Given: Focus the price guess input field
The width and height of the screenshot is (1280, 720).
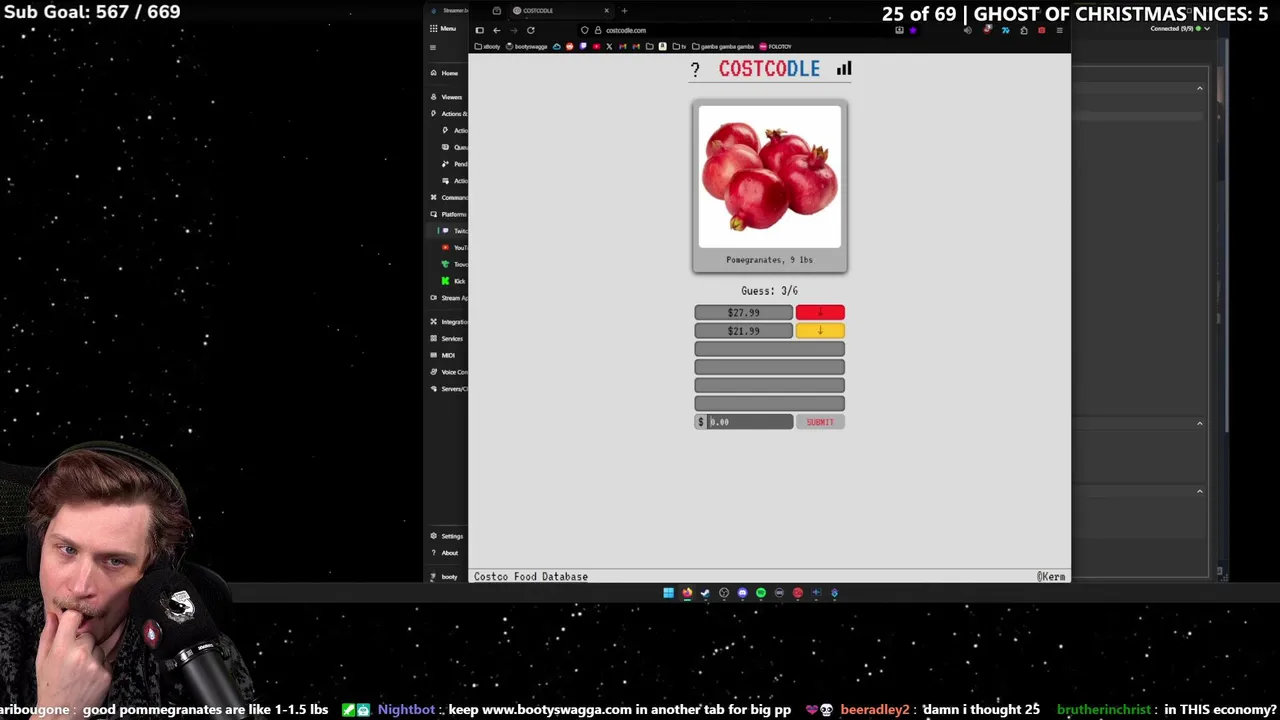Looking at the screenshot, I should [x=749, y=422].
